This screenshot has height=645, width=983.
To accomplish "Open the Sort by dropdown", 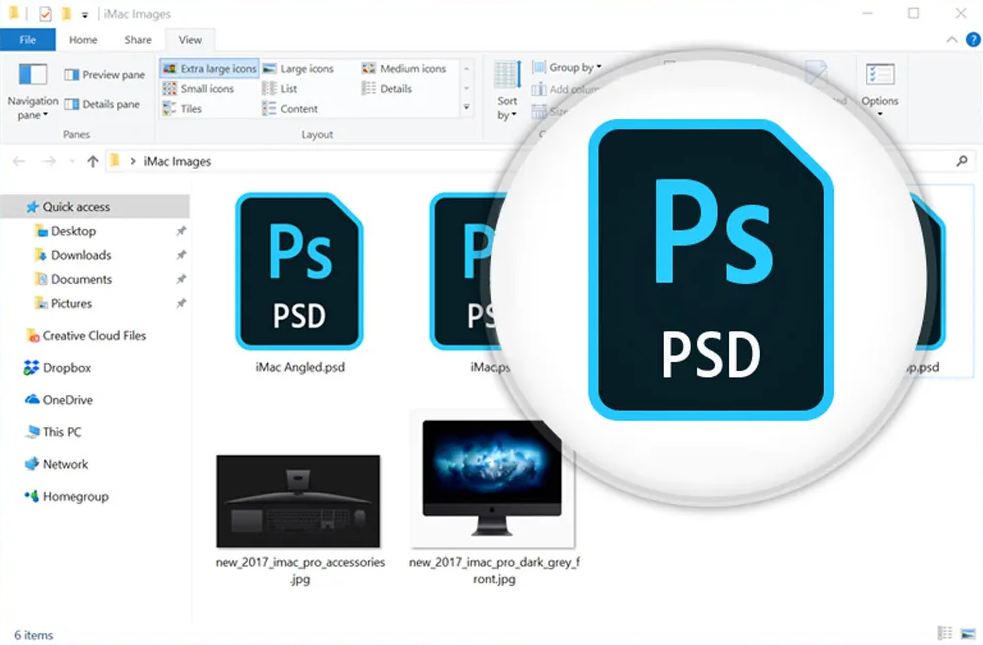I will (x=507, y=90).
